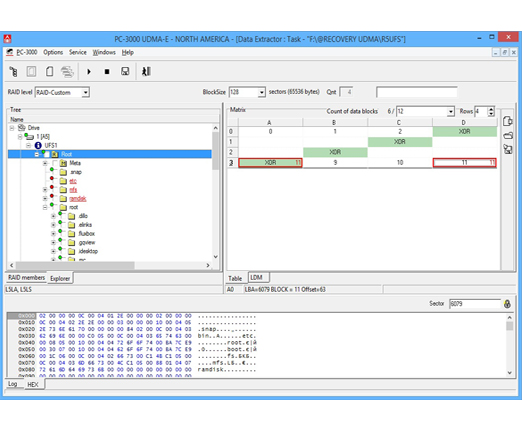Tick the checkbox beside the .dillo folder
The height and width of the screenshot is (435, 522).
click(63, 216)
